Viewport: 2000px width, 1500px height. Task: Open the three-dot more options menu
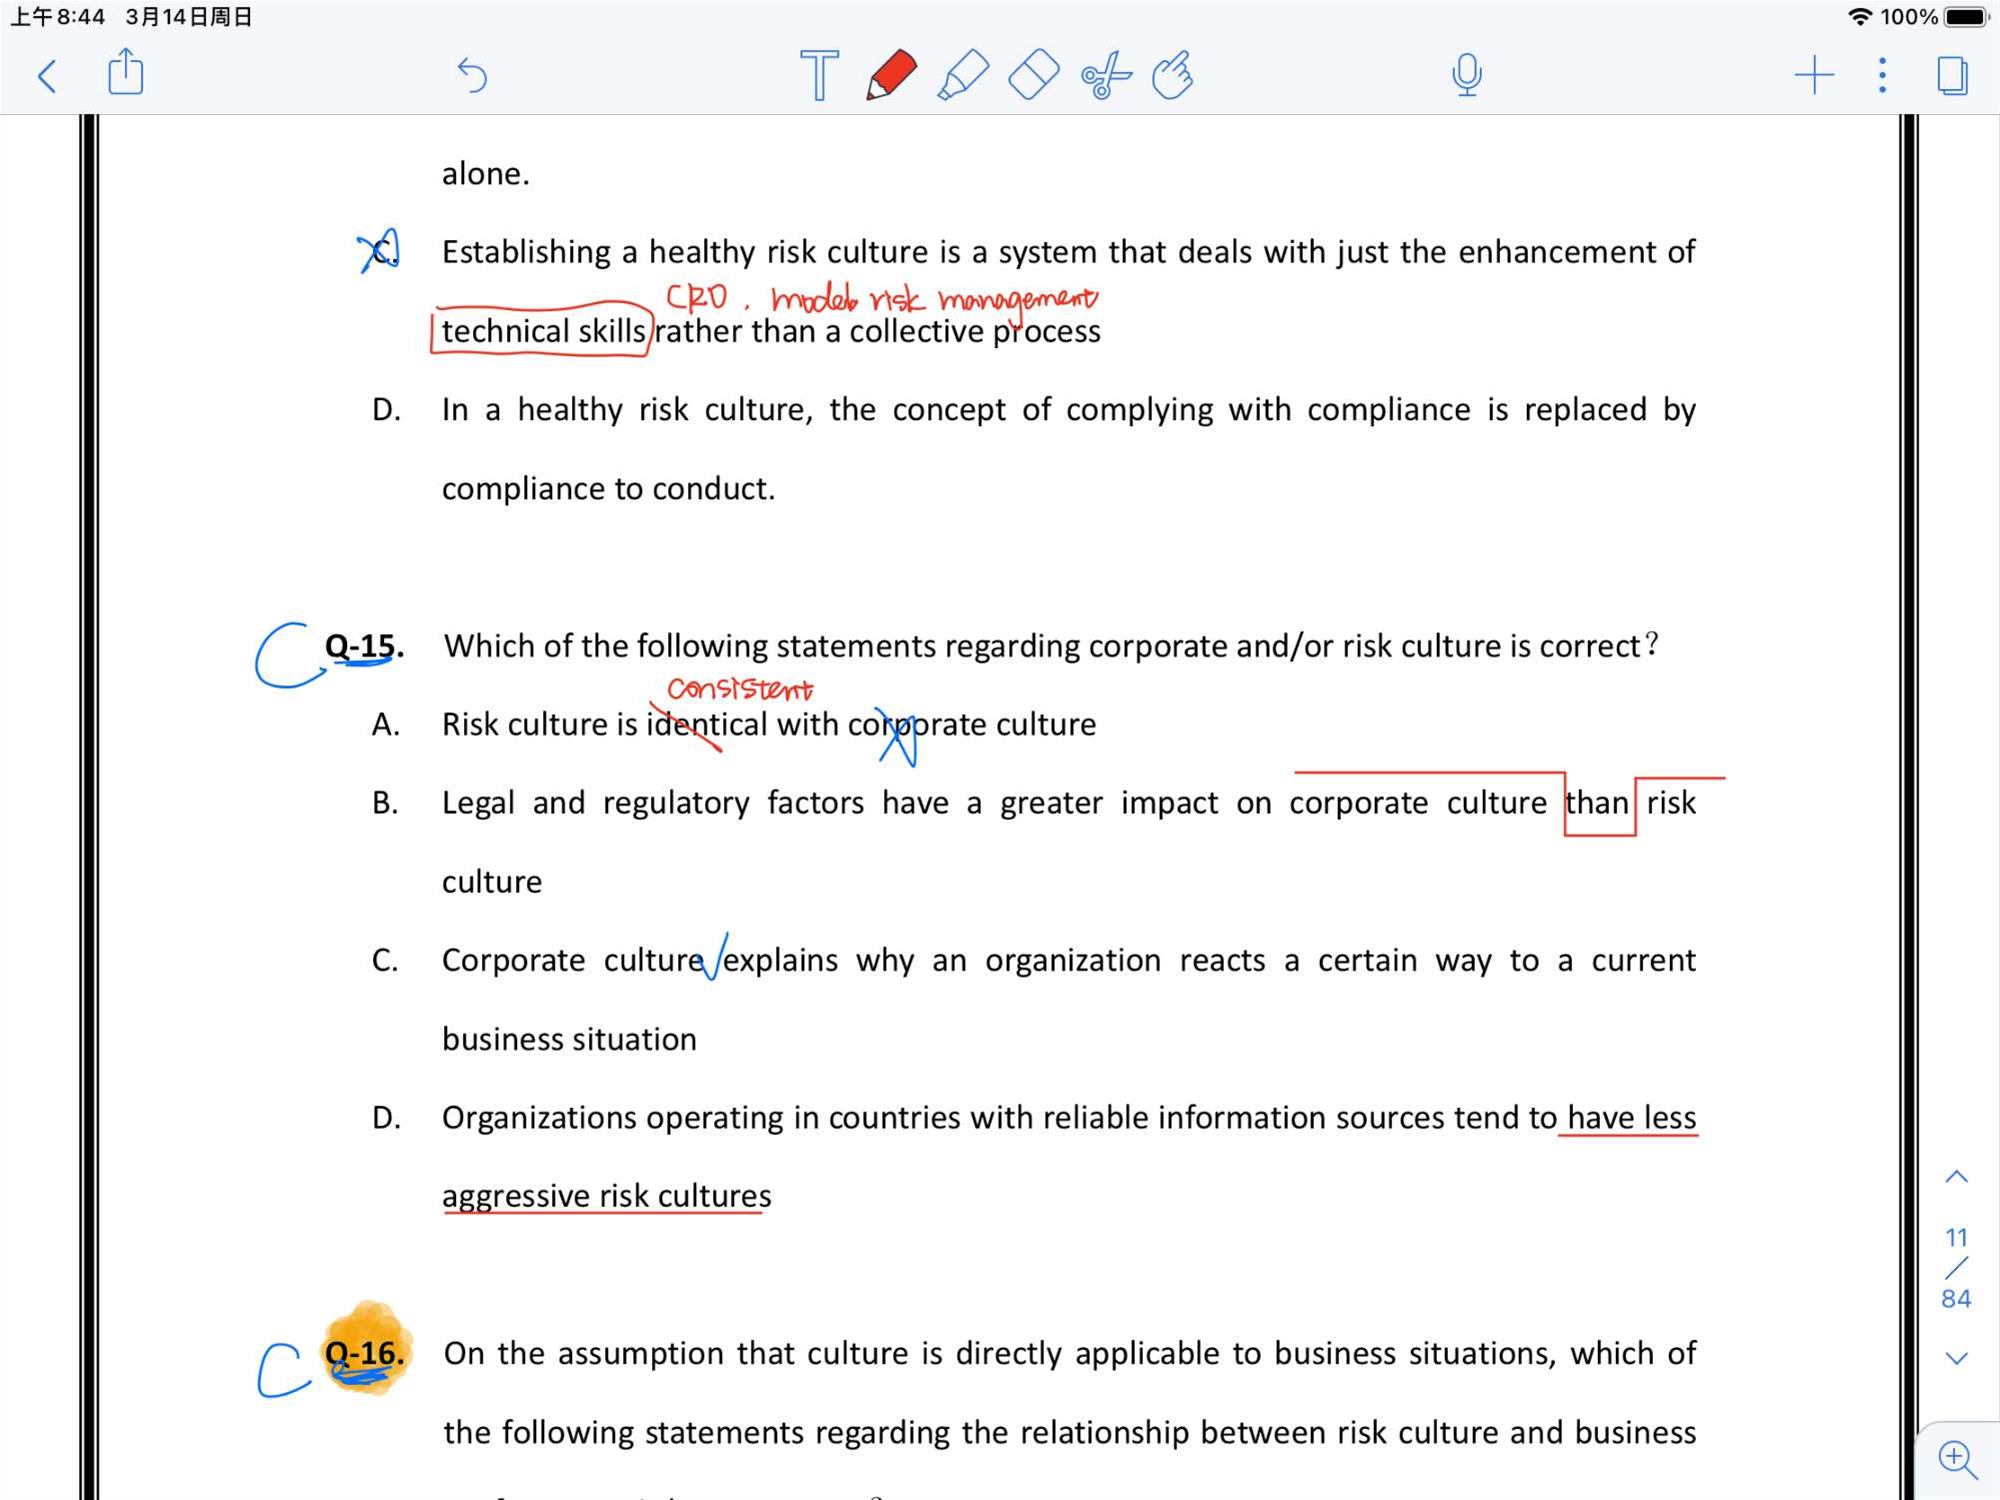click(x=1882, y=76)
